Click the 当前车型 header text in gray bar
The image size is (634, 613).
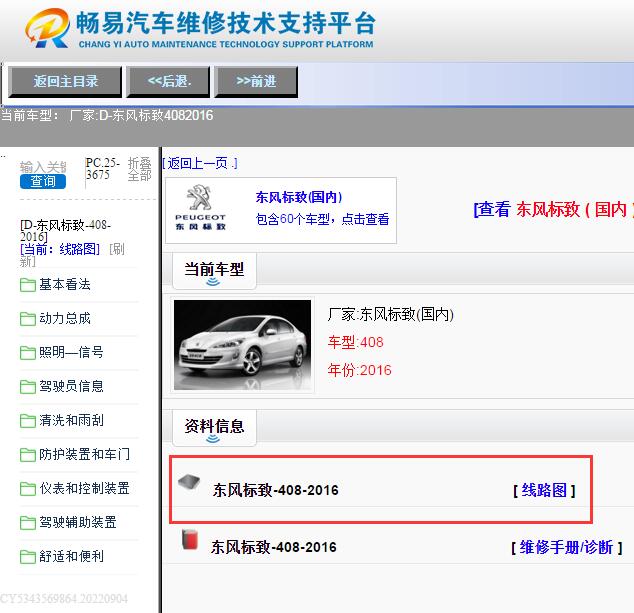[107, 116]
